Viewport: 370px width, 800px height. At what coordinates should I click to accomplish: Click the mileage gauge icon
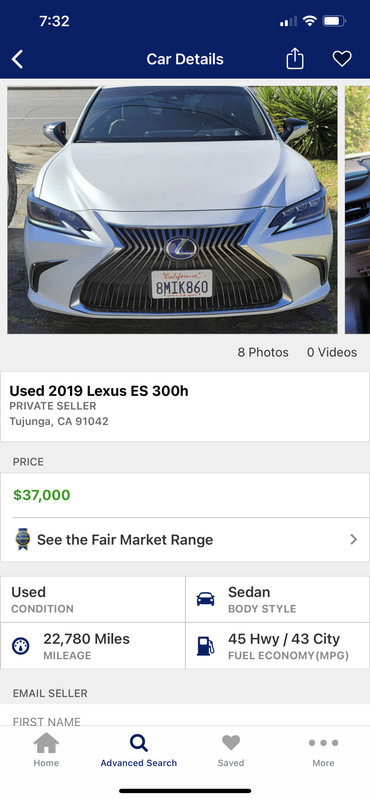click(x=20, y=646)
